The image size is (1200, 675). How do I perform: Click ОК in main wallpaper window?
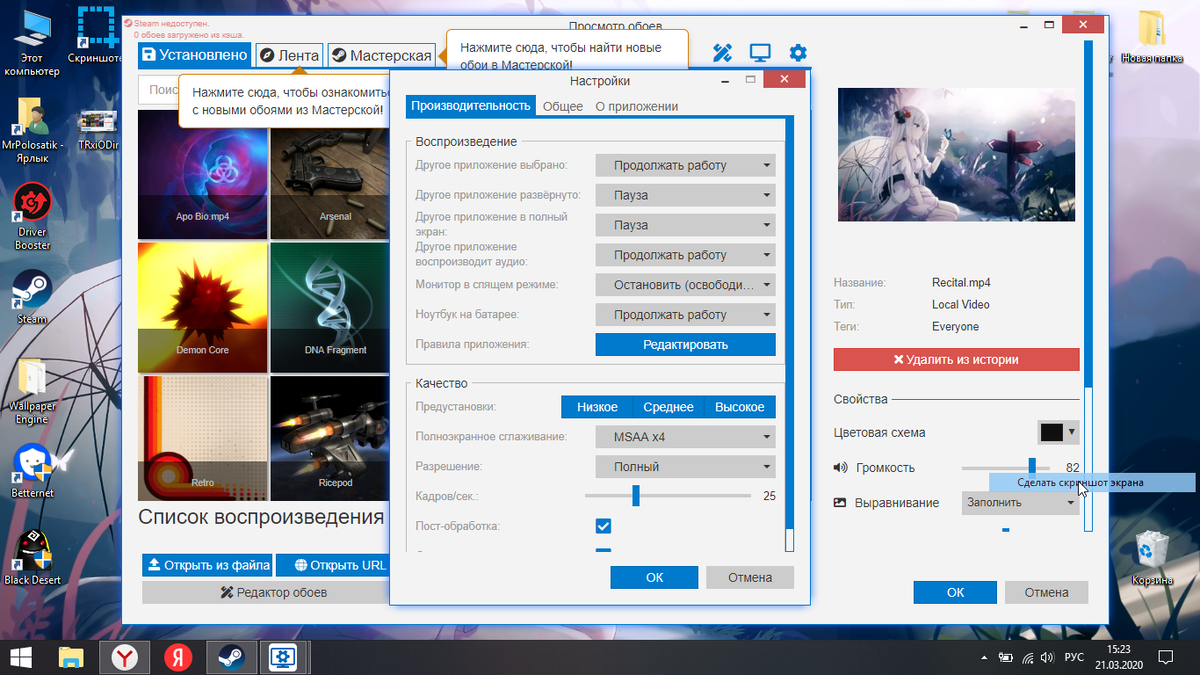click(x=956, y=592)
